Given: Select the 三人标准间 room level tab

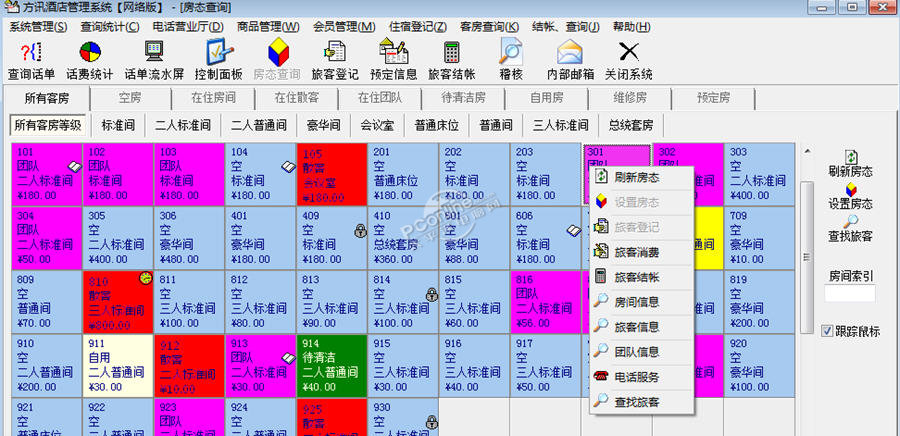Looking at the screenshot, I should click(561, 125).
